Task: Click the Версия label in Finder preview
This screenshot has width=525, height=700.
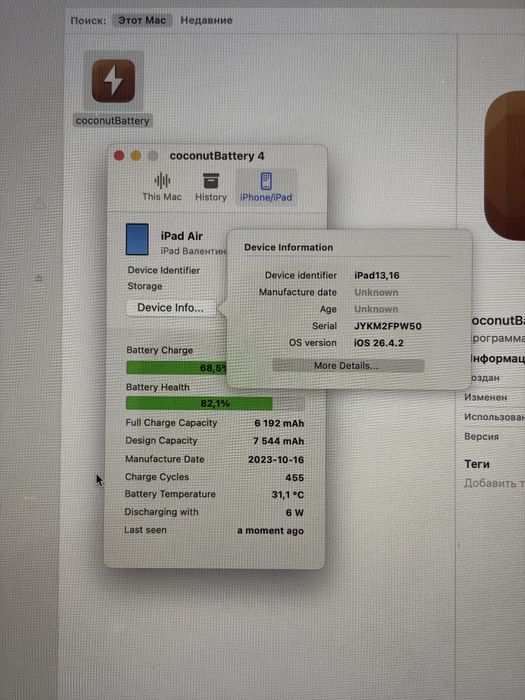Action: pos(481,437)
